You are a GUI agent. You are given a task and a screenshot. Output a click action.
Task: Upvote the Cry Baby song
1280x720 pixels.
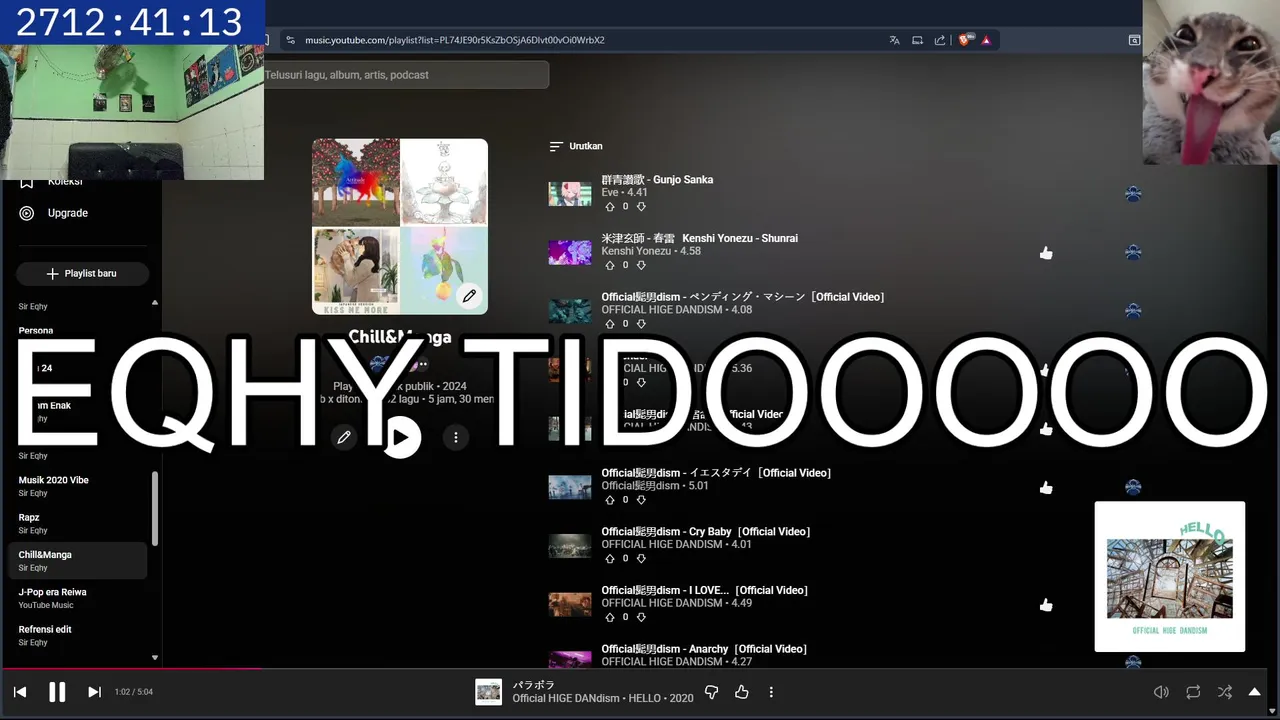[610, 559]
